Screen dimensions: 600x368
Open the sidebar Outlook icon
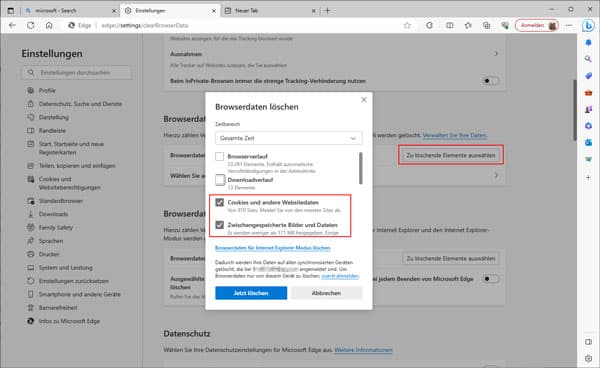click(588, 143)
